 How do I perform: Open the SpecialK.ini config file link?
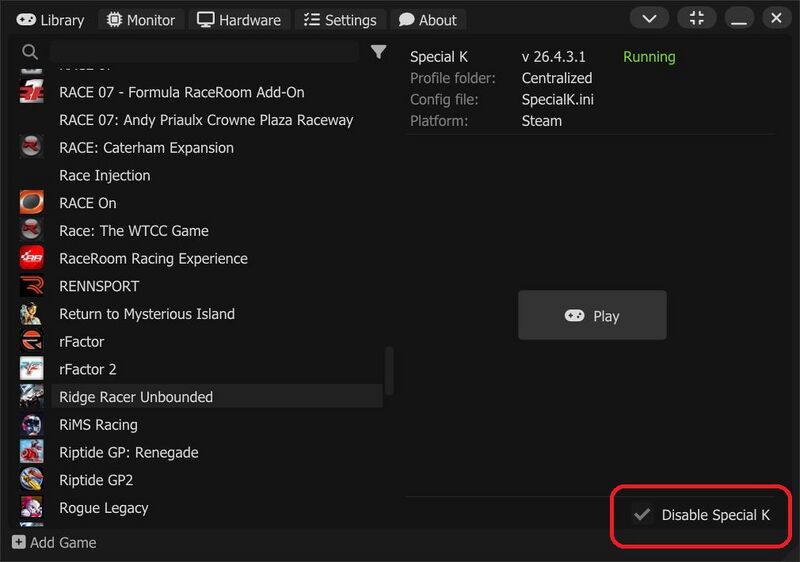coord(557,99)
